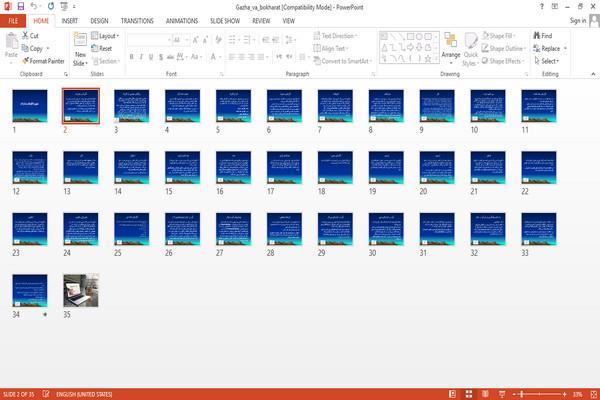Open the Change Case Aa dropdown
This screenshot has width=600, height=400.
click(196, 57)
